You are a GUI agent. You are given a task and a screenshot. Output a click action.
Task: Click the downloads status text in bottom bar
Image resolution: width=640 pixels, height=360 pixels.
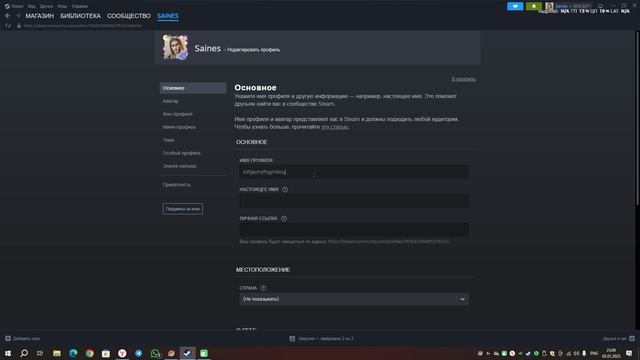[326, 338]
